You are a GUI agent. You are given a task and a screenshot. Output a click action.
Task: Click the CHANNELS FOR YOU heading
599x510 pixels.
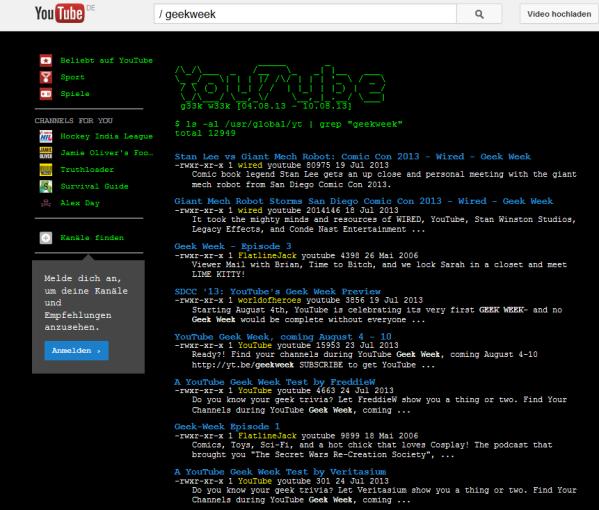click(x=74, y=121)
